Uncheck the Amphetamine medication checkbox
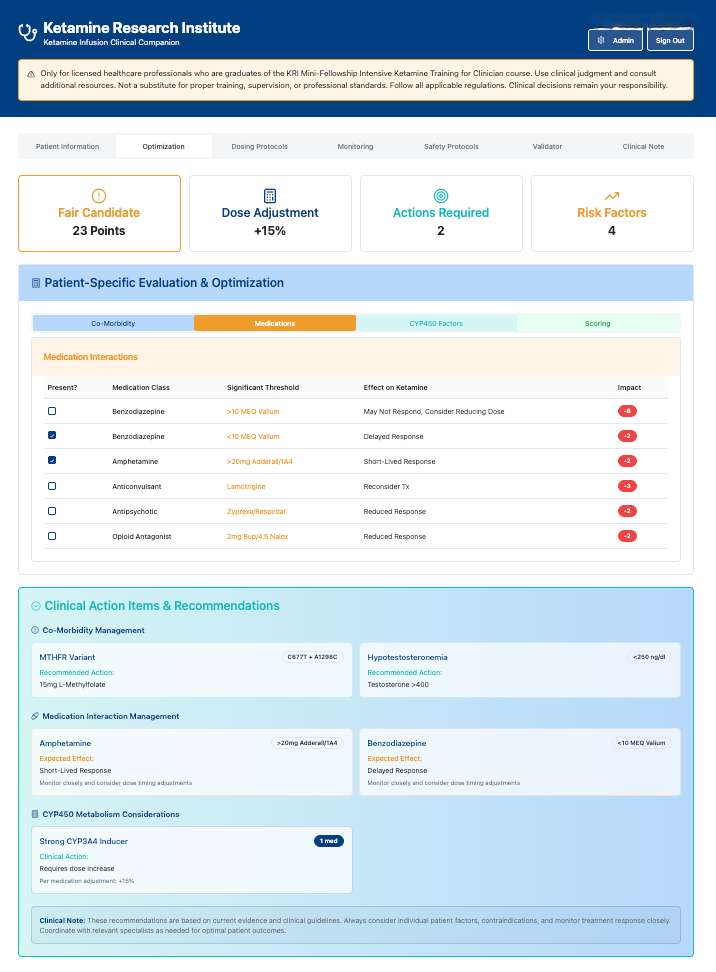The width and height of the screenshot is (716, 972). pos(52,461)
